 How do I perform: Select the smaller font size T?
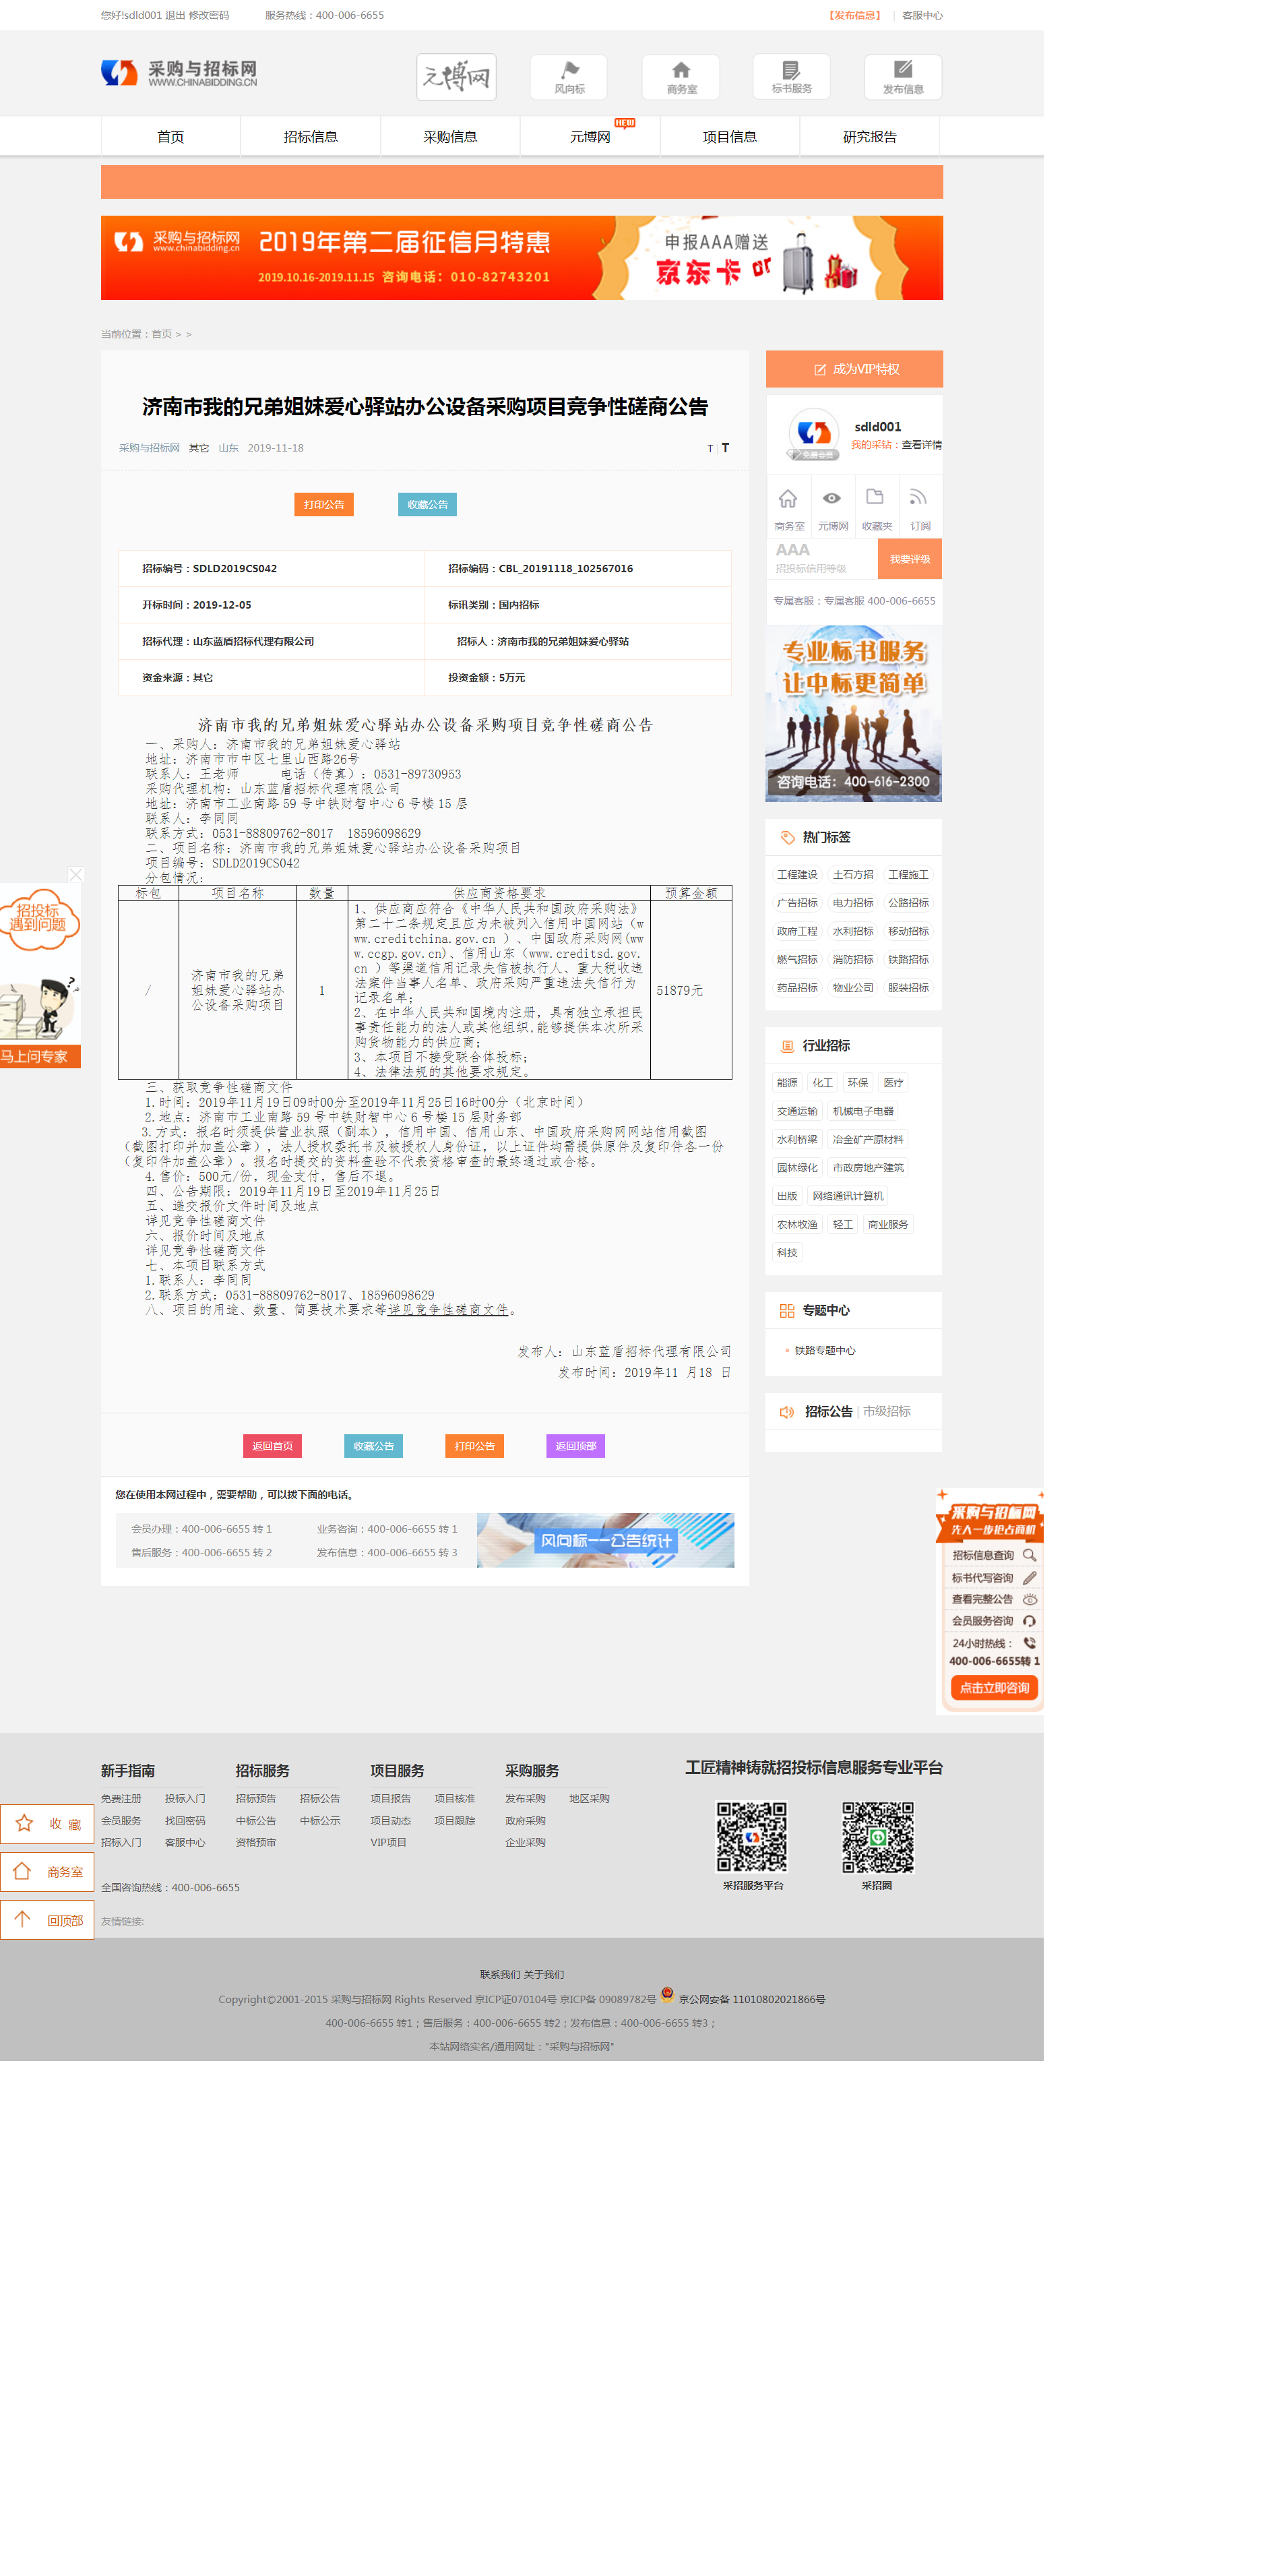point(710,449)
